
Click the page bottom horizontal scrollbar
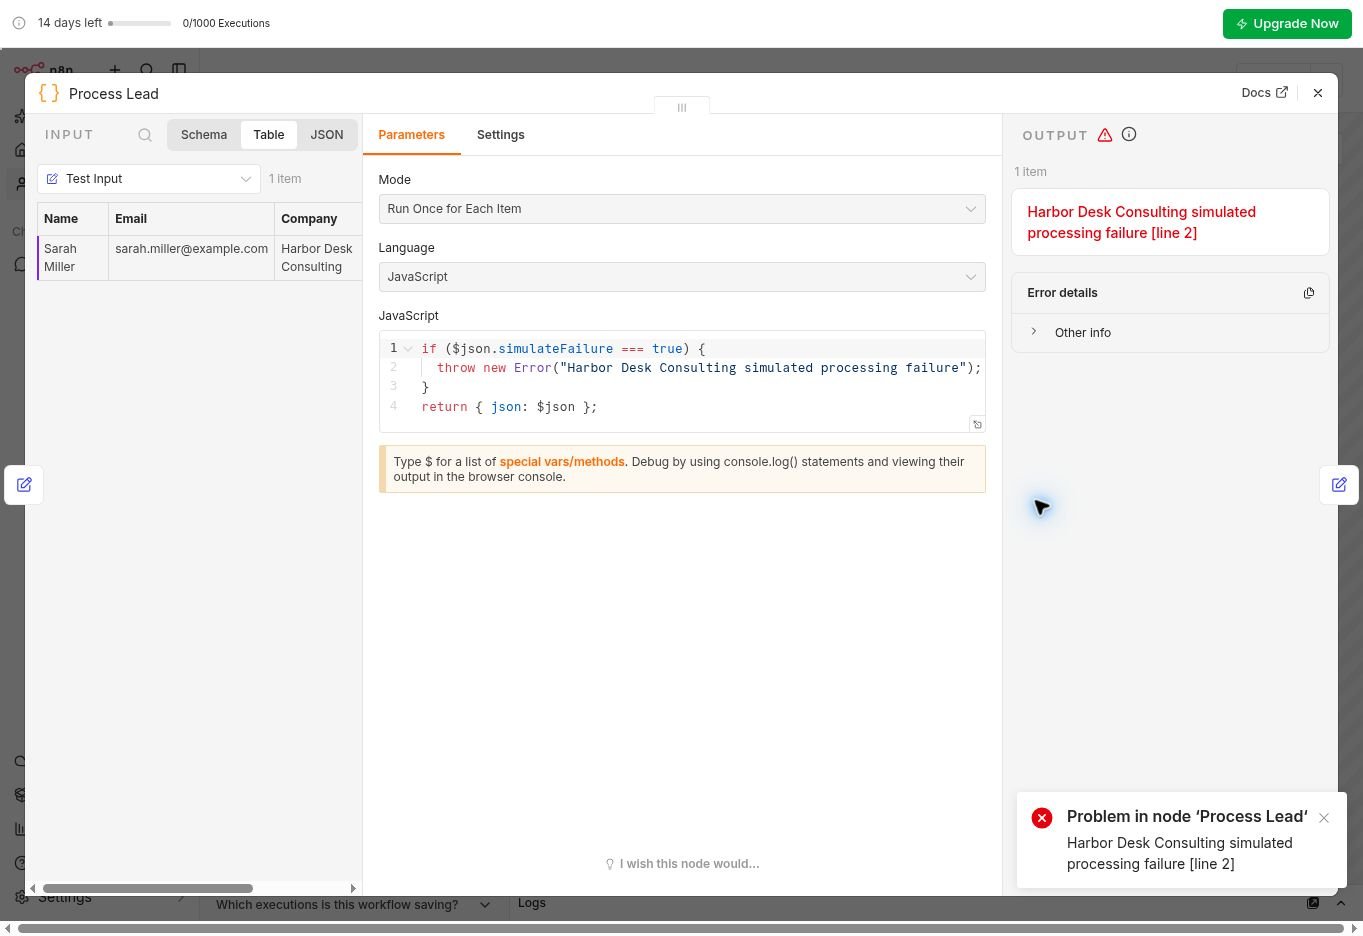(681, 929)
